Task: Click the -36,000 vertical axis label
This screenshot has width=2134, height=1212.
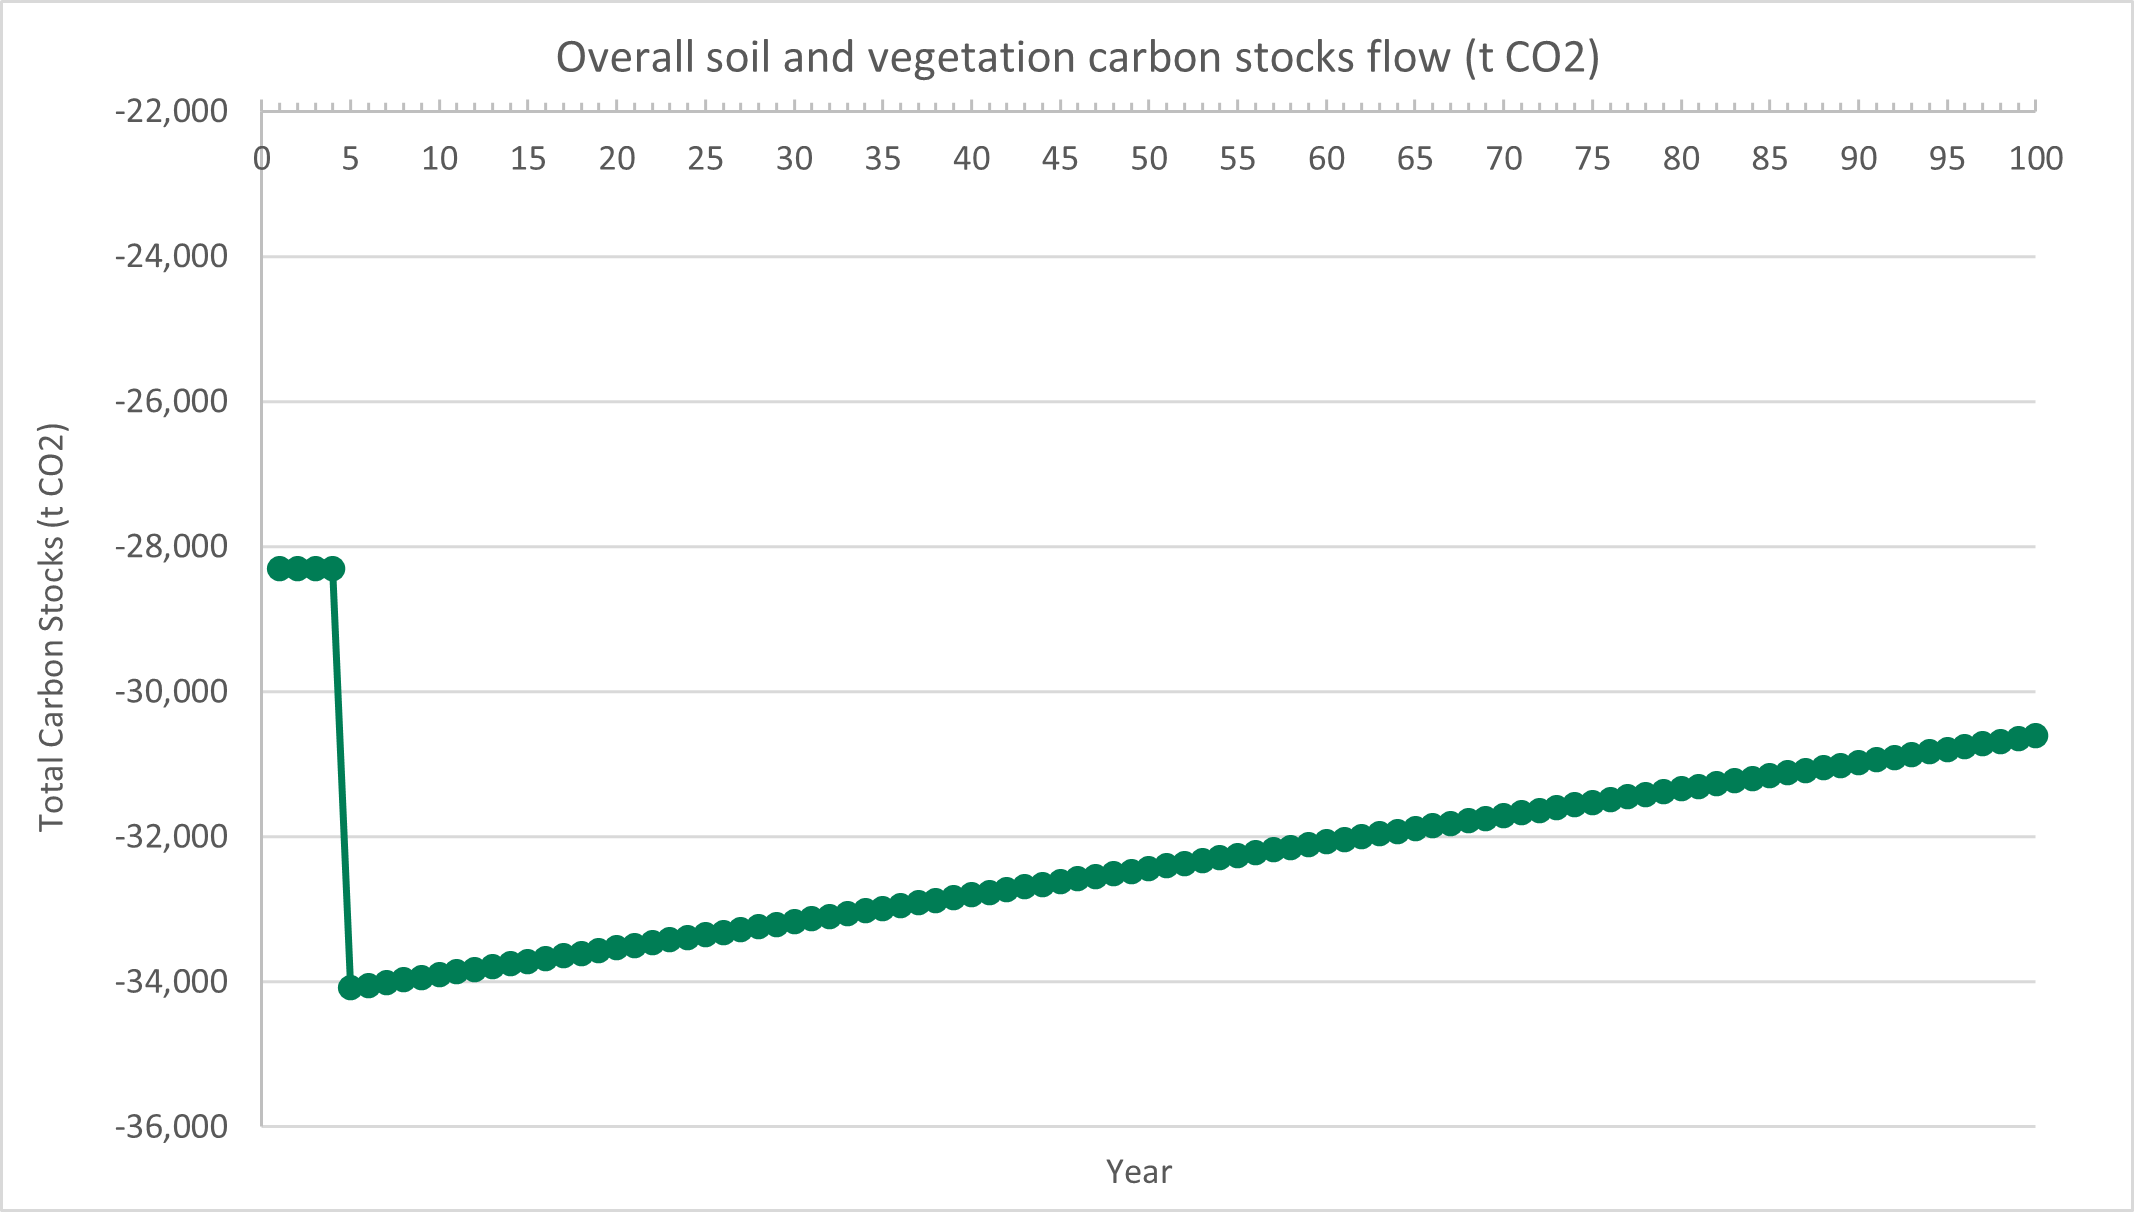Action: pos(171,1127)
